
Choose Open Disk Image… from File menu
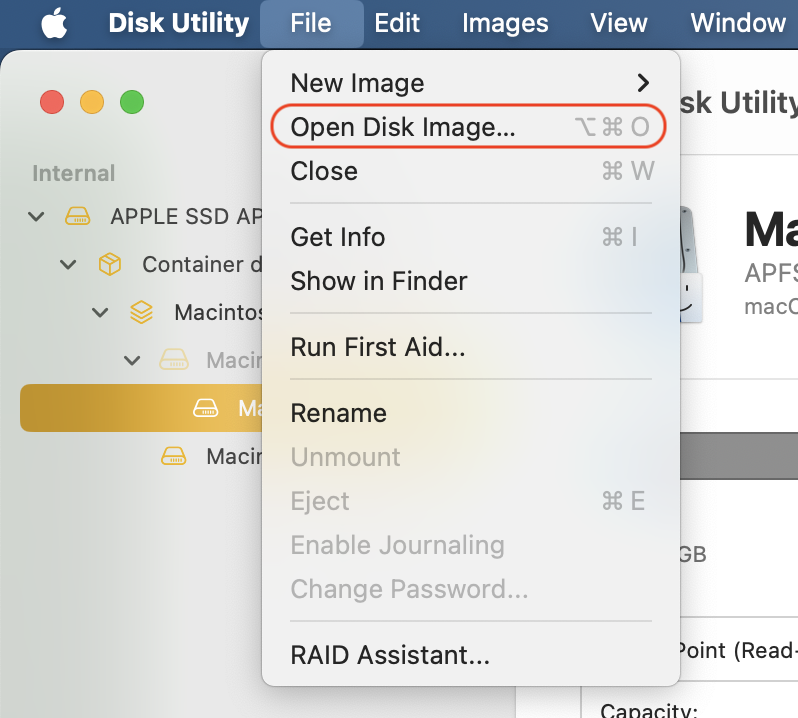click(471, 127)
